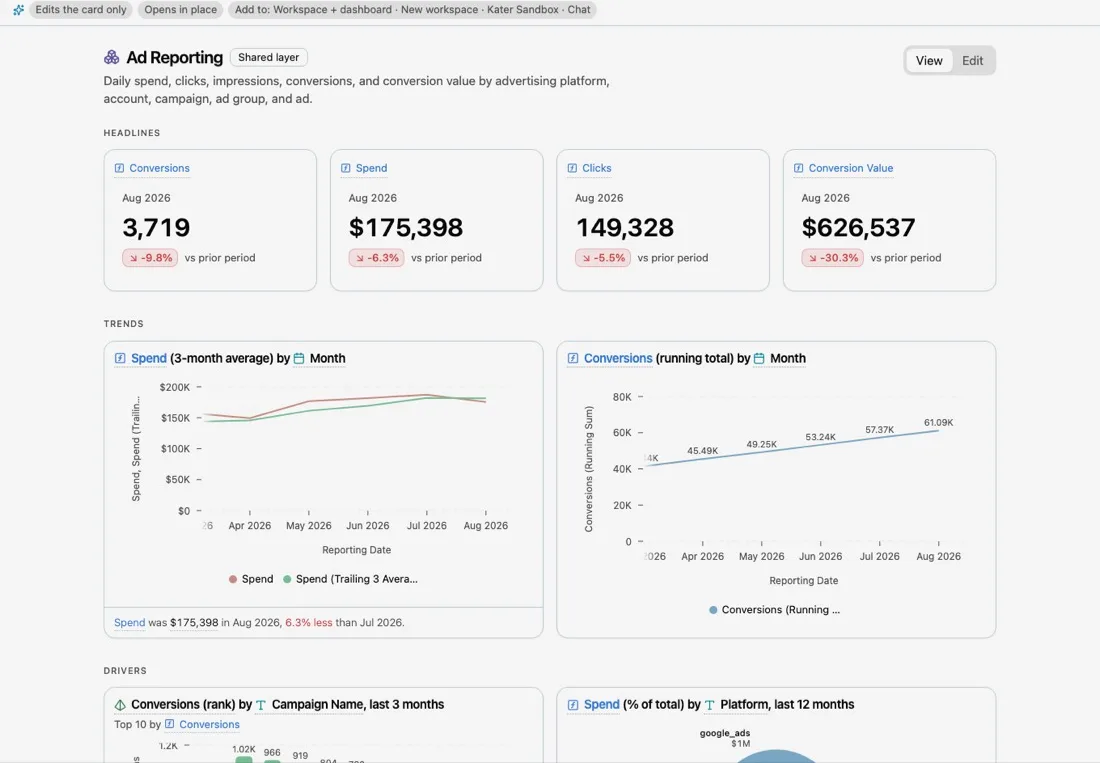1100x763 pixels.
Task: Click the down-arrow in the -9.8% badge
Action: pyautogui.click(x=133, y=258)
